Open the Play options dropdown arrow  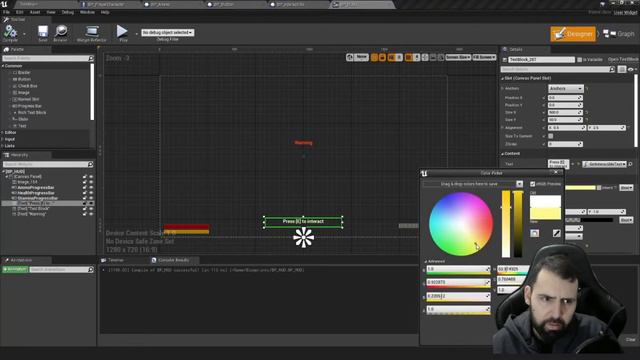[136, 34]
